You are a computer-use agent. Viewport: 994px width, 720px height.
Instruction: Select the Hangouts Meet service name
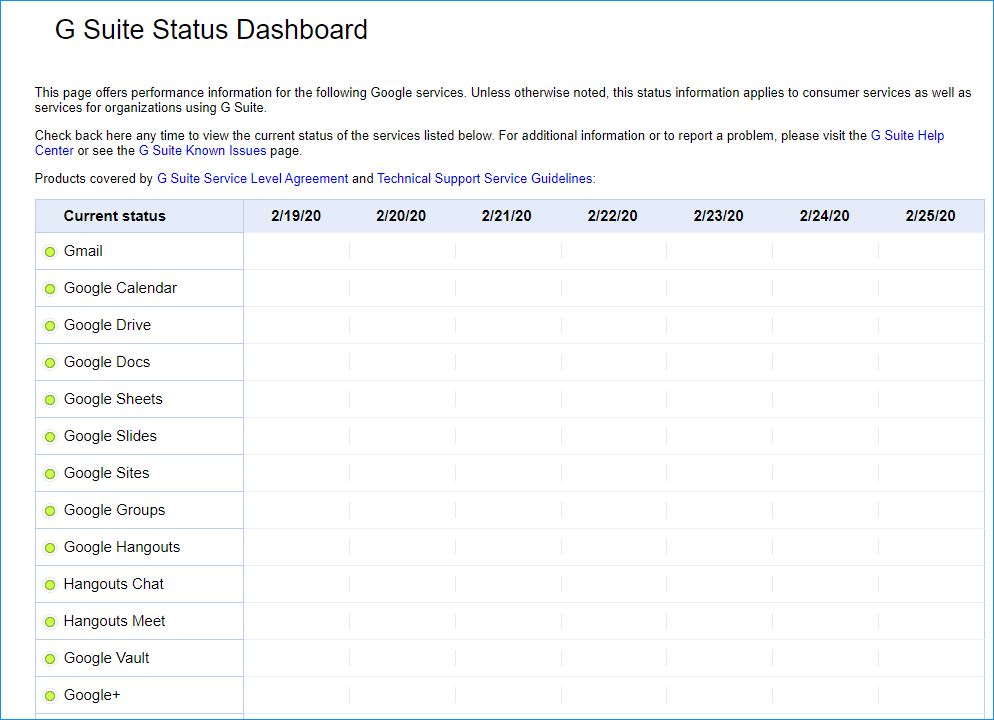point(114,621)
